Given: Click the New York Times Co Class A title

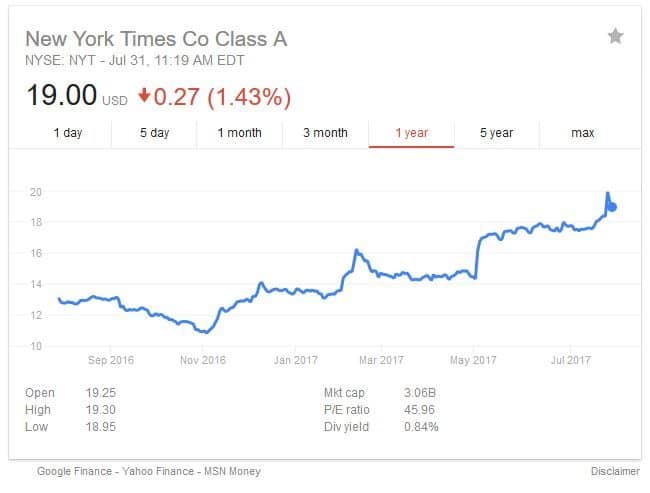Looking at the screenshot, I should (x=156, y=39).
